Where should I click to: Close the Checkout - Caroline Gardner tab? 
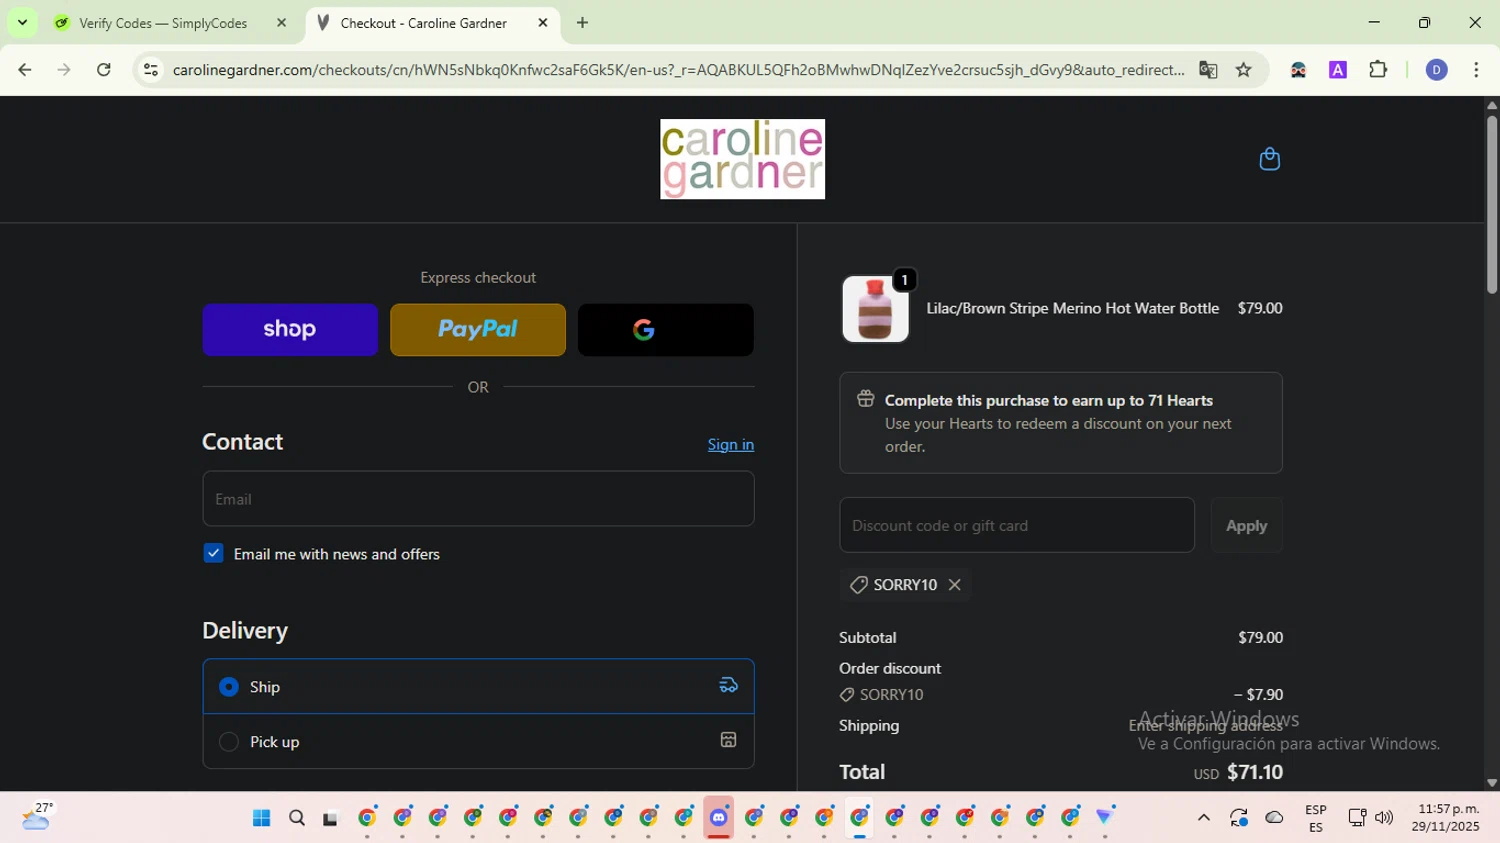coord(543,23)
